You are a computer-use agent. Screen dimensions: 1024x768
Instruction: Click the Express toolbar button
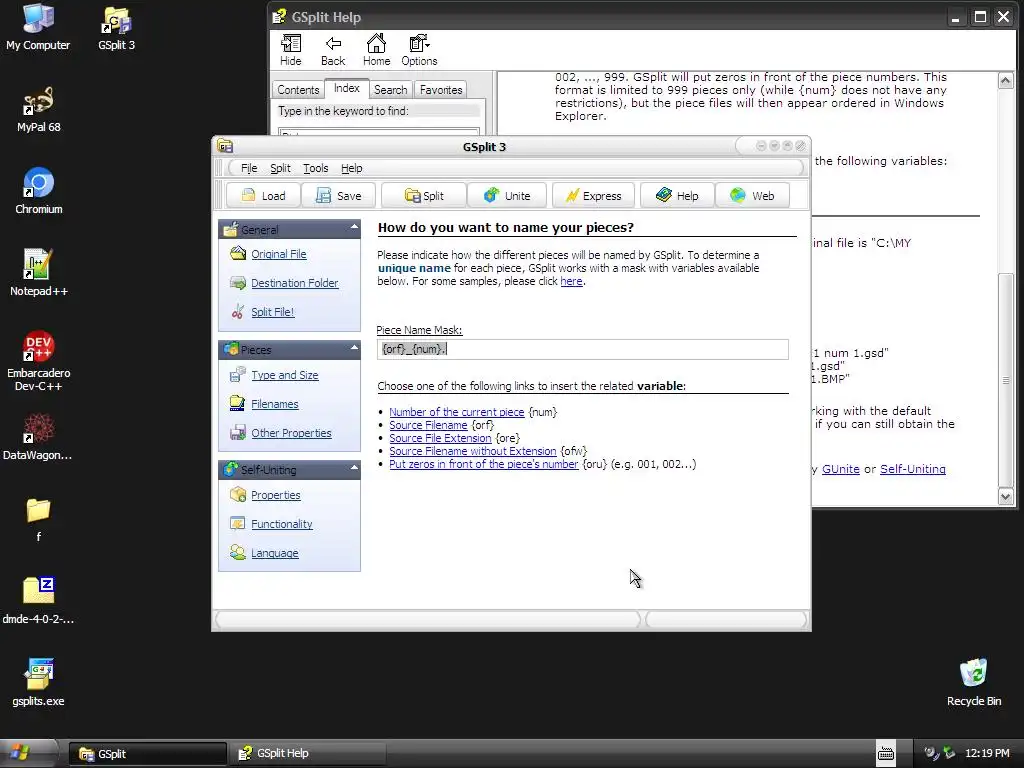point(593,196)
